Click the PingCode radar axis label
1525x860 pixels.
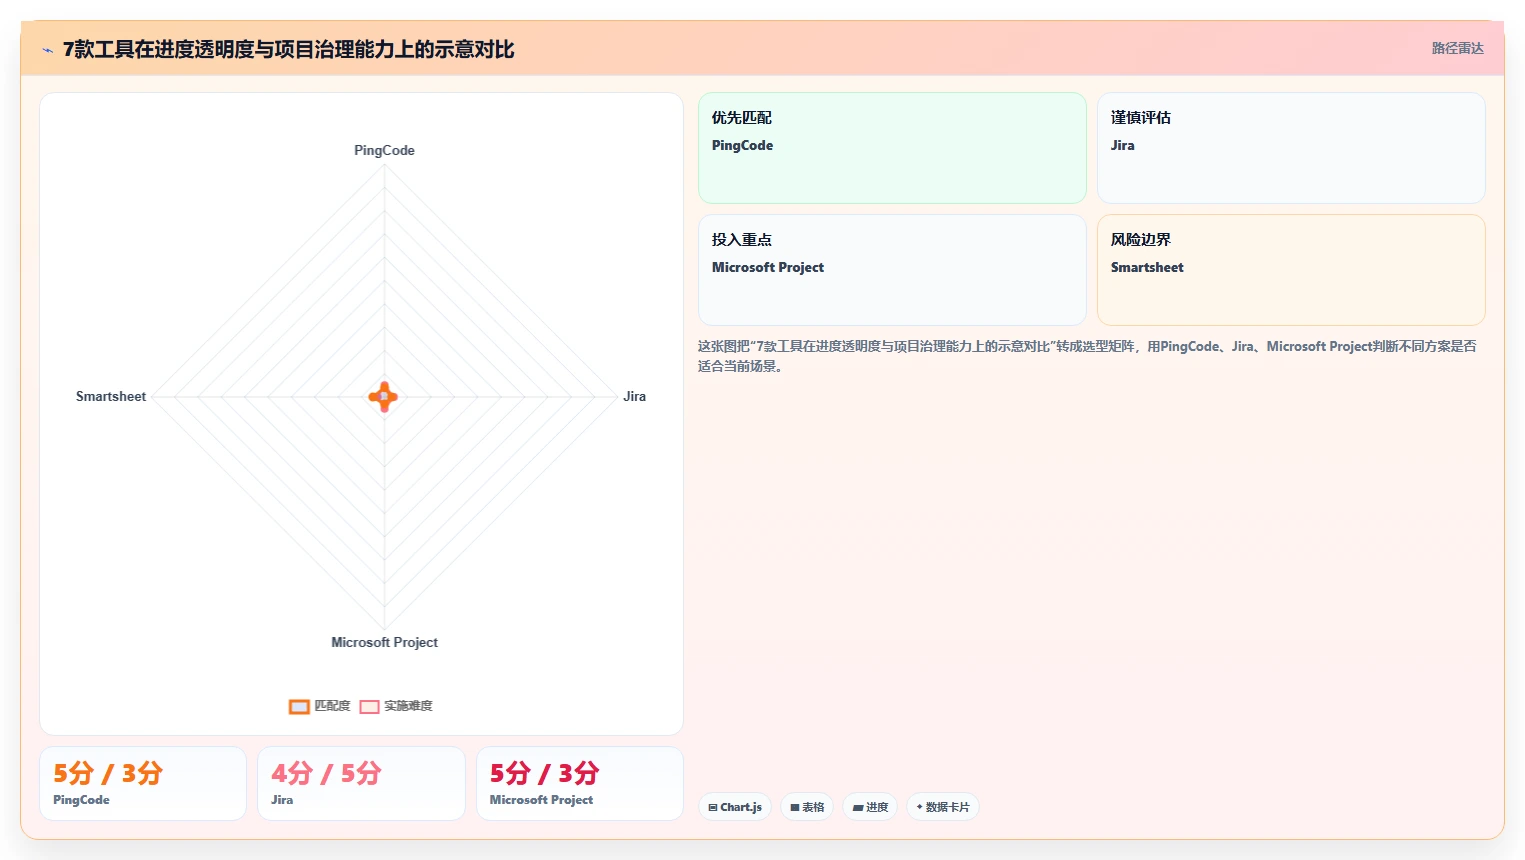point(384,150)
